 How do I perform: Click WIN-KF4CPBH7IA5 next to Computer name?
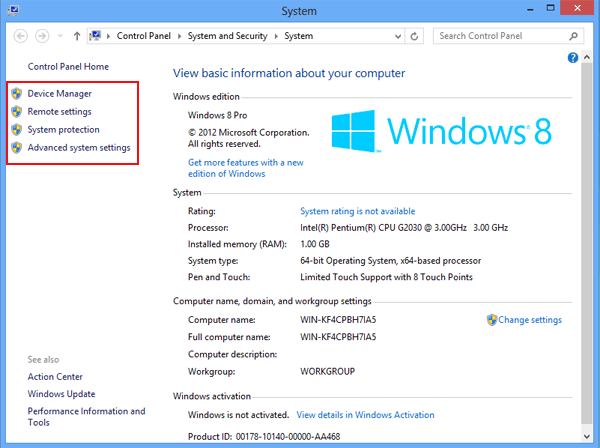[338, 320]
